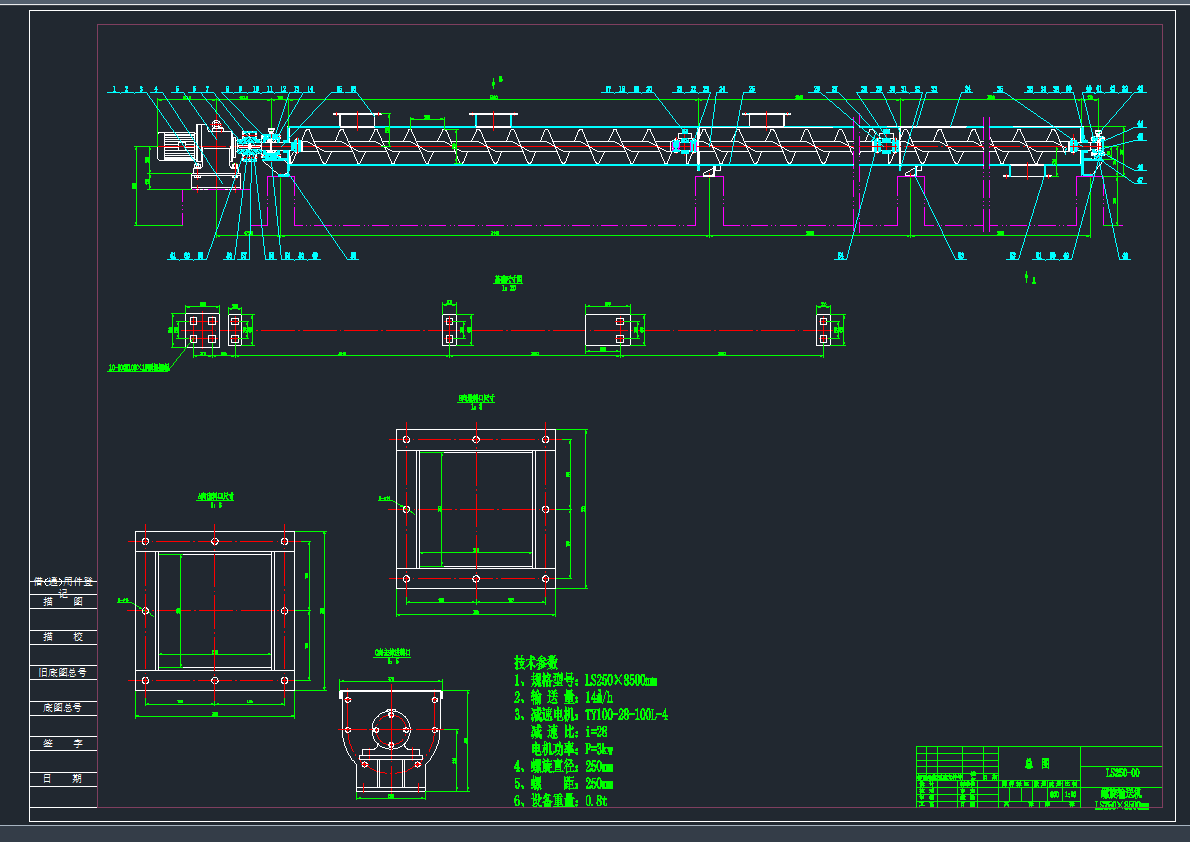Click the 旧底图总号 sidebar cell
1190x842 pixels.
pyautogui.click(x=63, y=672)
